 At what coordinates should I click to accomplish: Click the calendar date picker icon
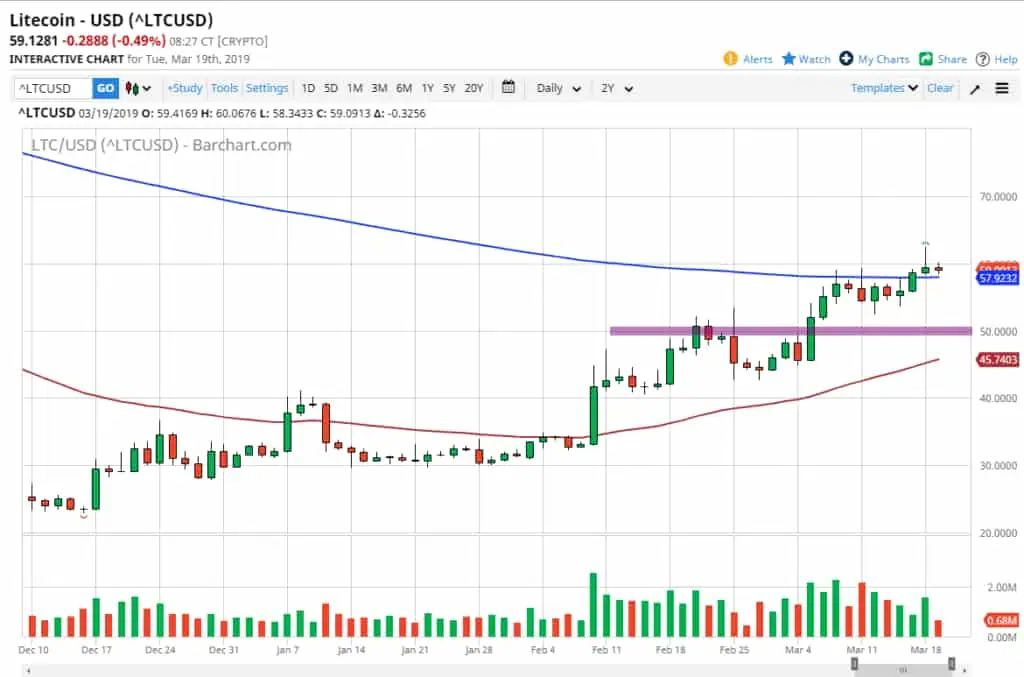tap(508, 88)
